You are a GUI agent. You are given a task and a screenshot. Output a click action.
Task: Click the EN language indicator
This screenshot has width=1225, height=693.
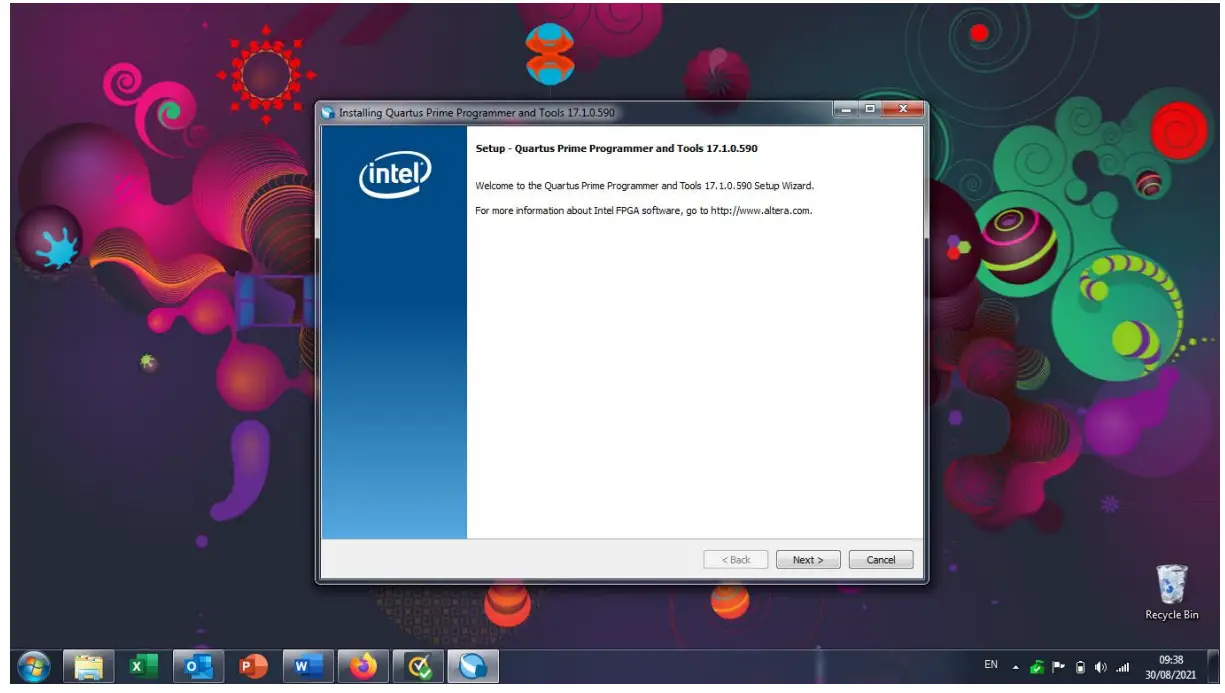tap(991, 665)
